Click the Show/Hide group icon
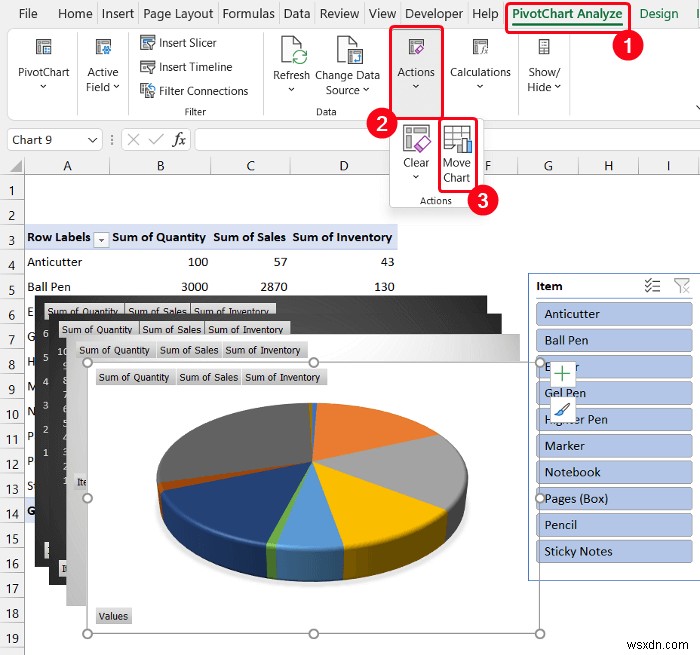Viewport: 700px width, 655px height. point(544,47)
